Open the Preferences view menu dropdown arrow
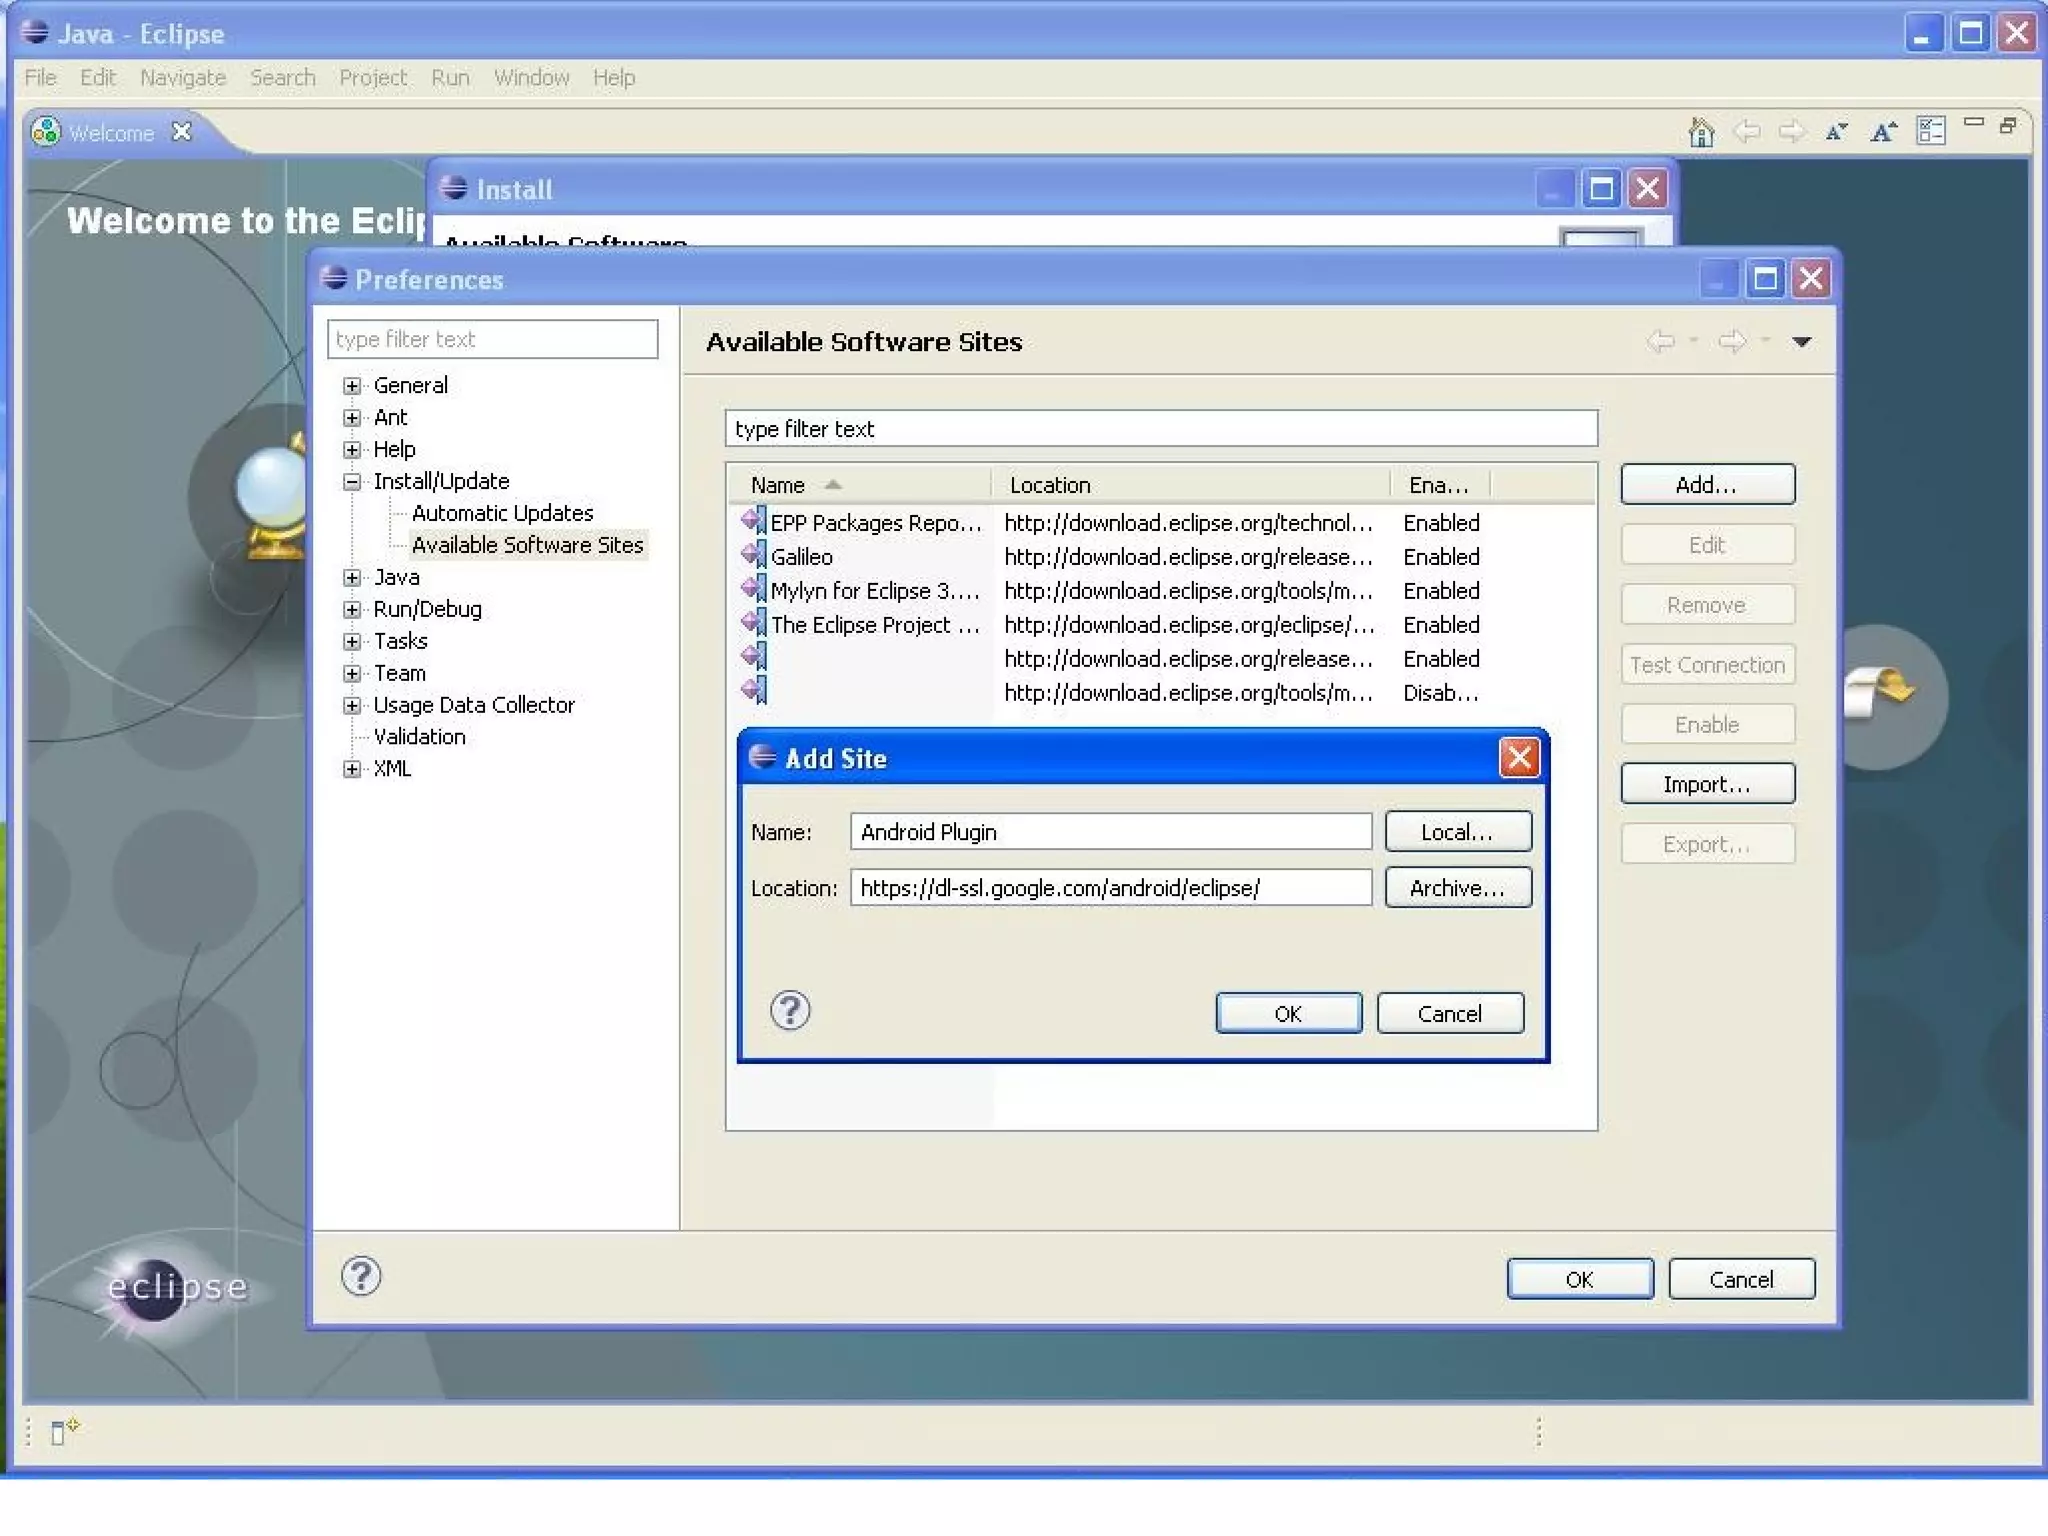Viewport: 2048px width, 1536px height. tap(1802, 342)
